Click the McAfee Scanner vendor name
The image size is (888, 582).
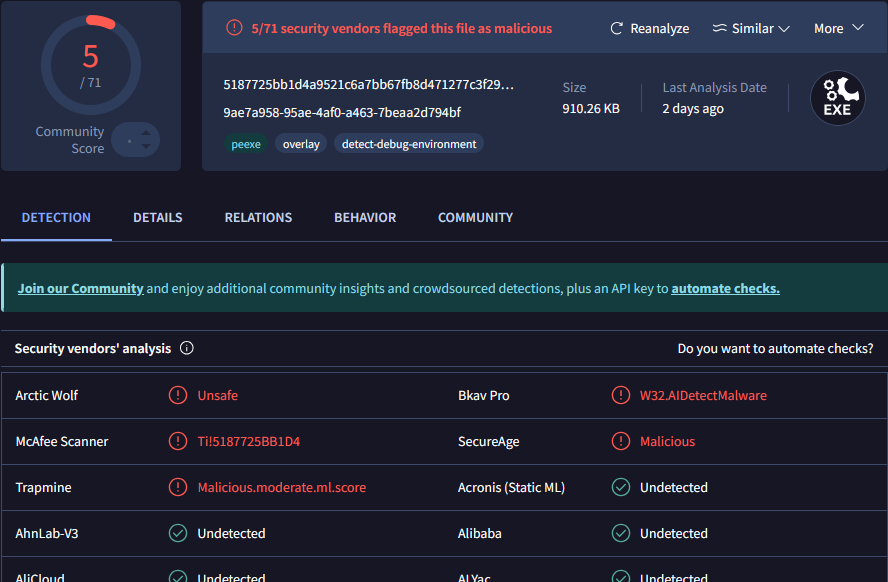(x=62, y=441)
